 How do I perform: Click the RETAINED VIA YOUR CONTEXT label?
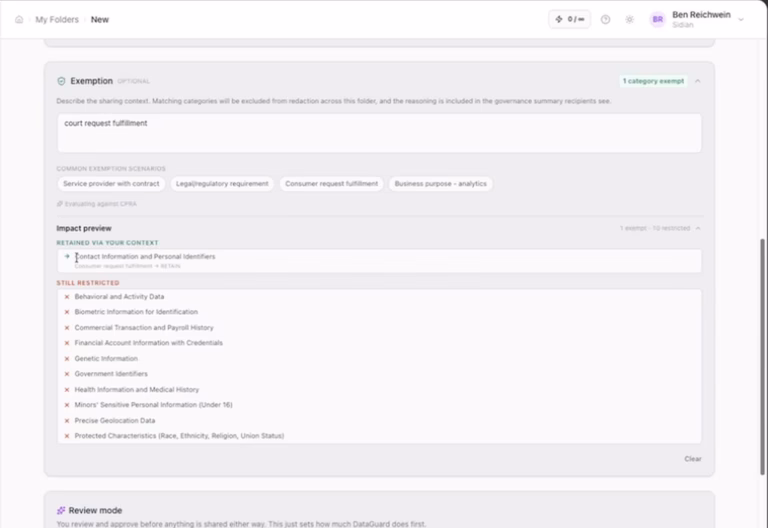coord(107,243)
